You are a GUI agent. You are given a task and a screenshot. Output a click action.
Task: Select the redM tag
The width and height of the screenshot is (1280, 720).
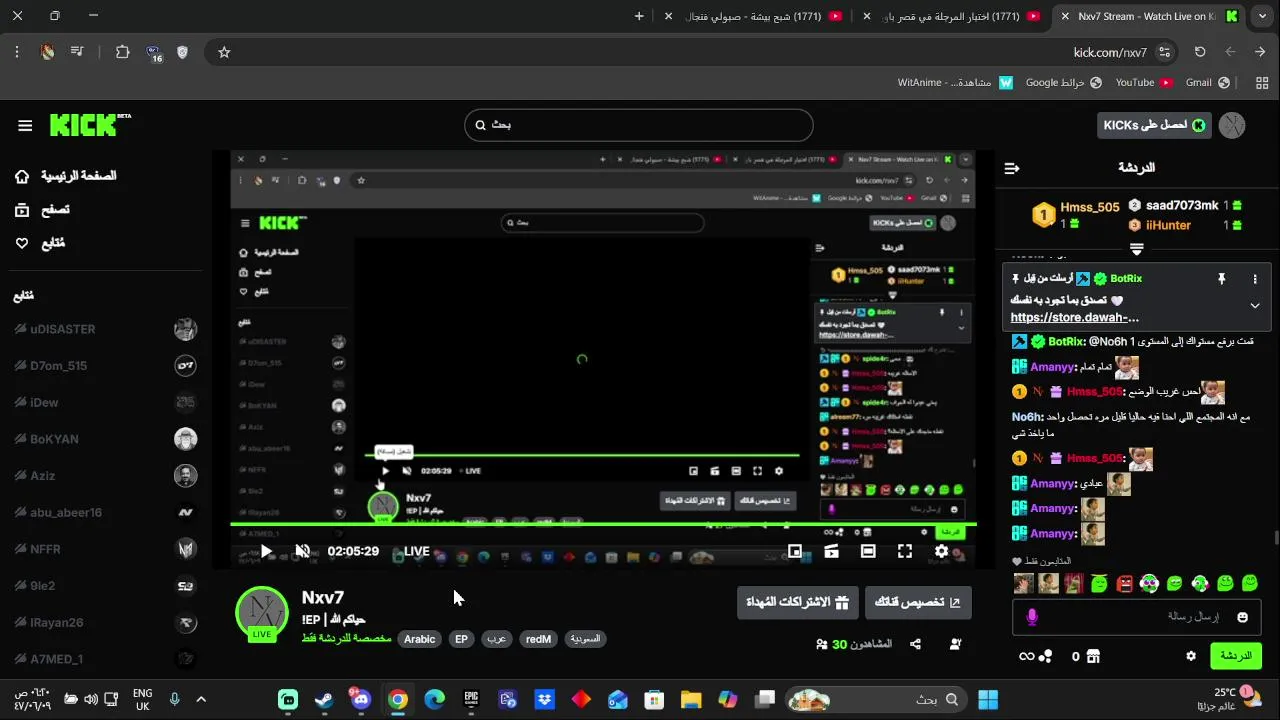(538, 639)
